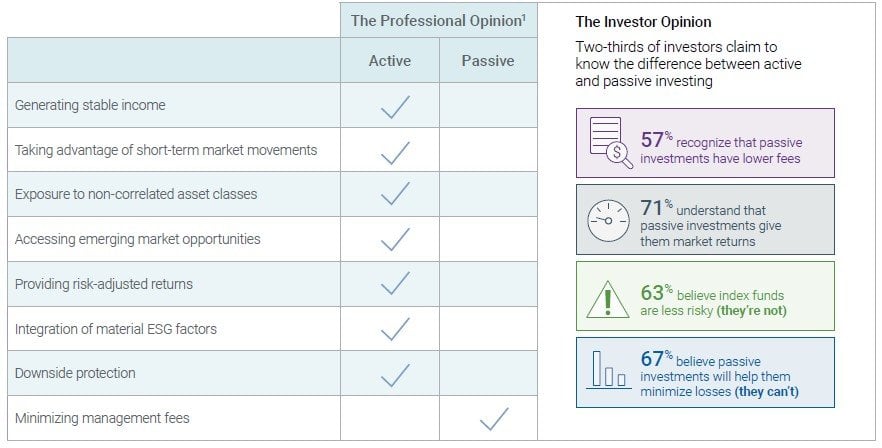Click the checkmark for Integration of material ESG factors
This screenshot has height=448, width=882.
(394, 329)
